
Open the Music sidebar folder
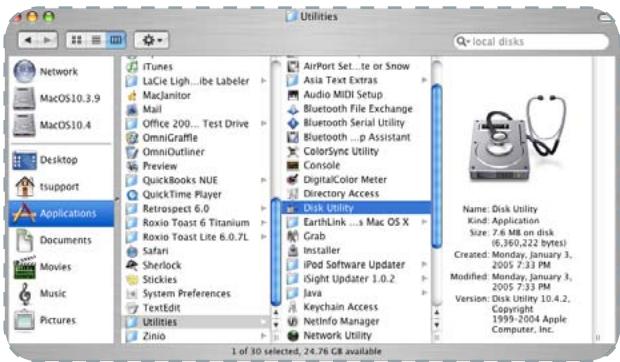[x=42, y=293]
